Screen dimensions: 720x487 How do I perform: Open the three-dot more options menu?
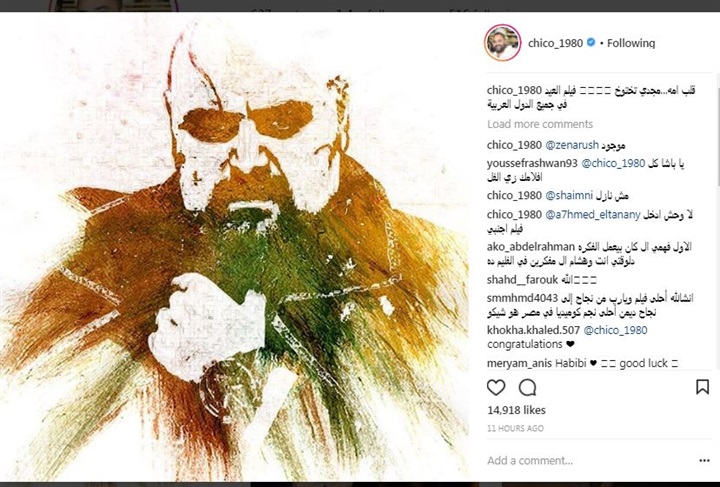(x=704, y=460)
